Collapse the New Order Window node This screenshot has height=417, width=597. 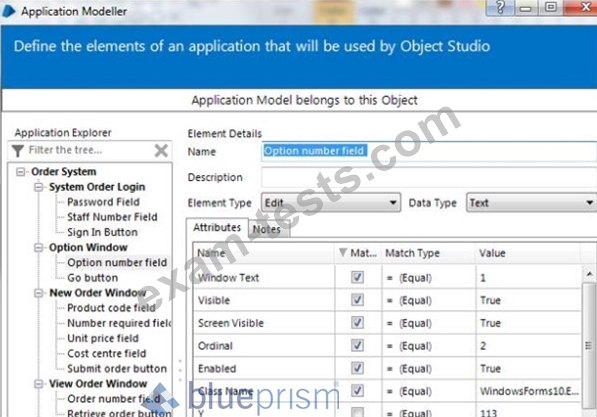38,293
